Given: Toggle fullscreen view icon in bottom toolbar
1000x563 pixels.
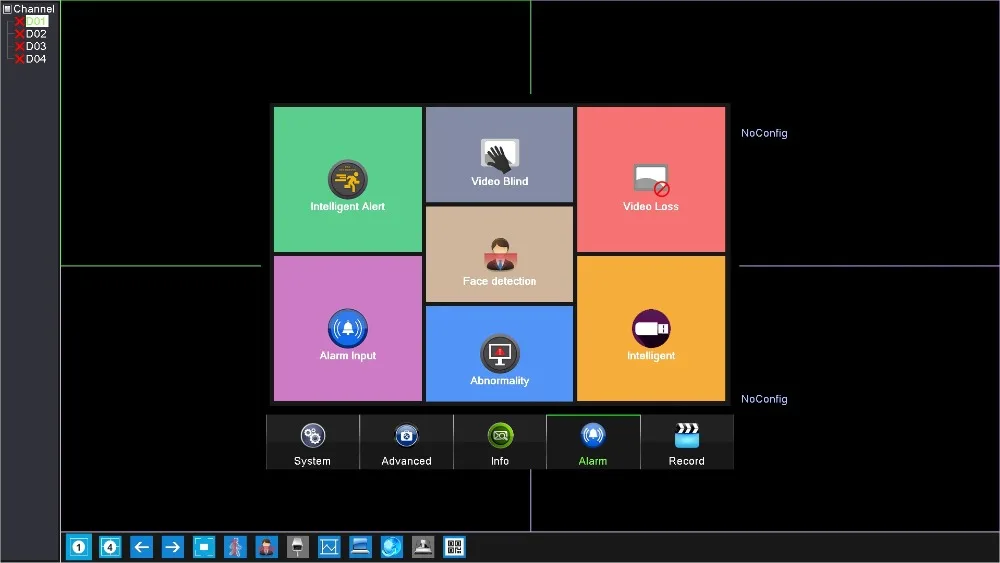Looking at the screenshot, I should [x=204, y=547].
